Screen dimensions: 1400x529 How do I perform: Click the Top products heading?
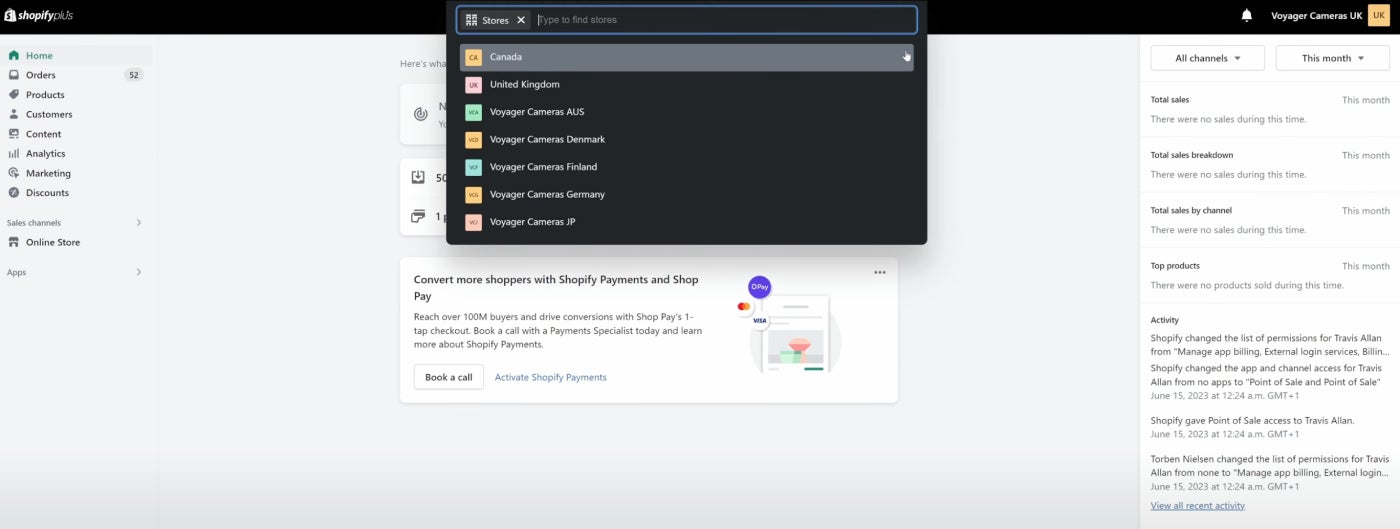tap(1175, 266)
